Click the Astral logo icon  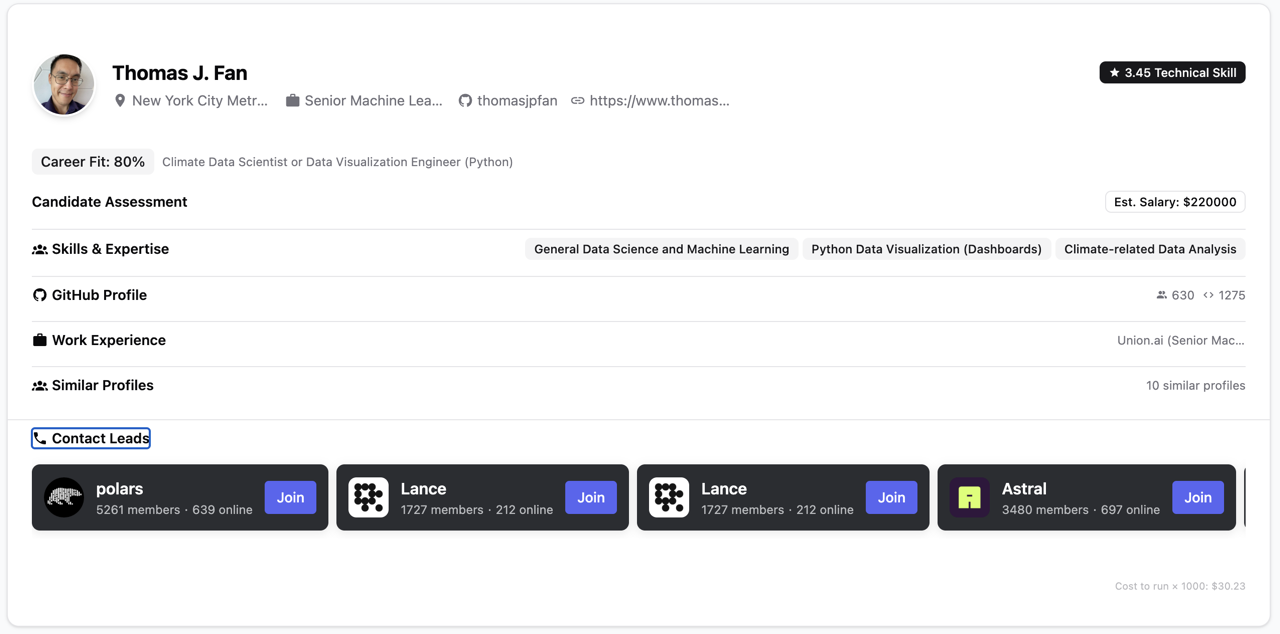[970, 497]
